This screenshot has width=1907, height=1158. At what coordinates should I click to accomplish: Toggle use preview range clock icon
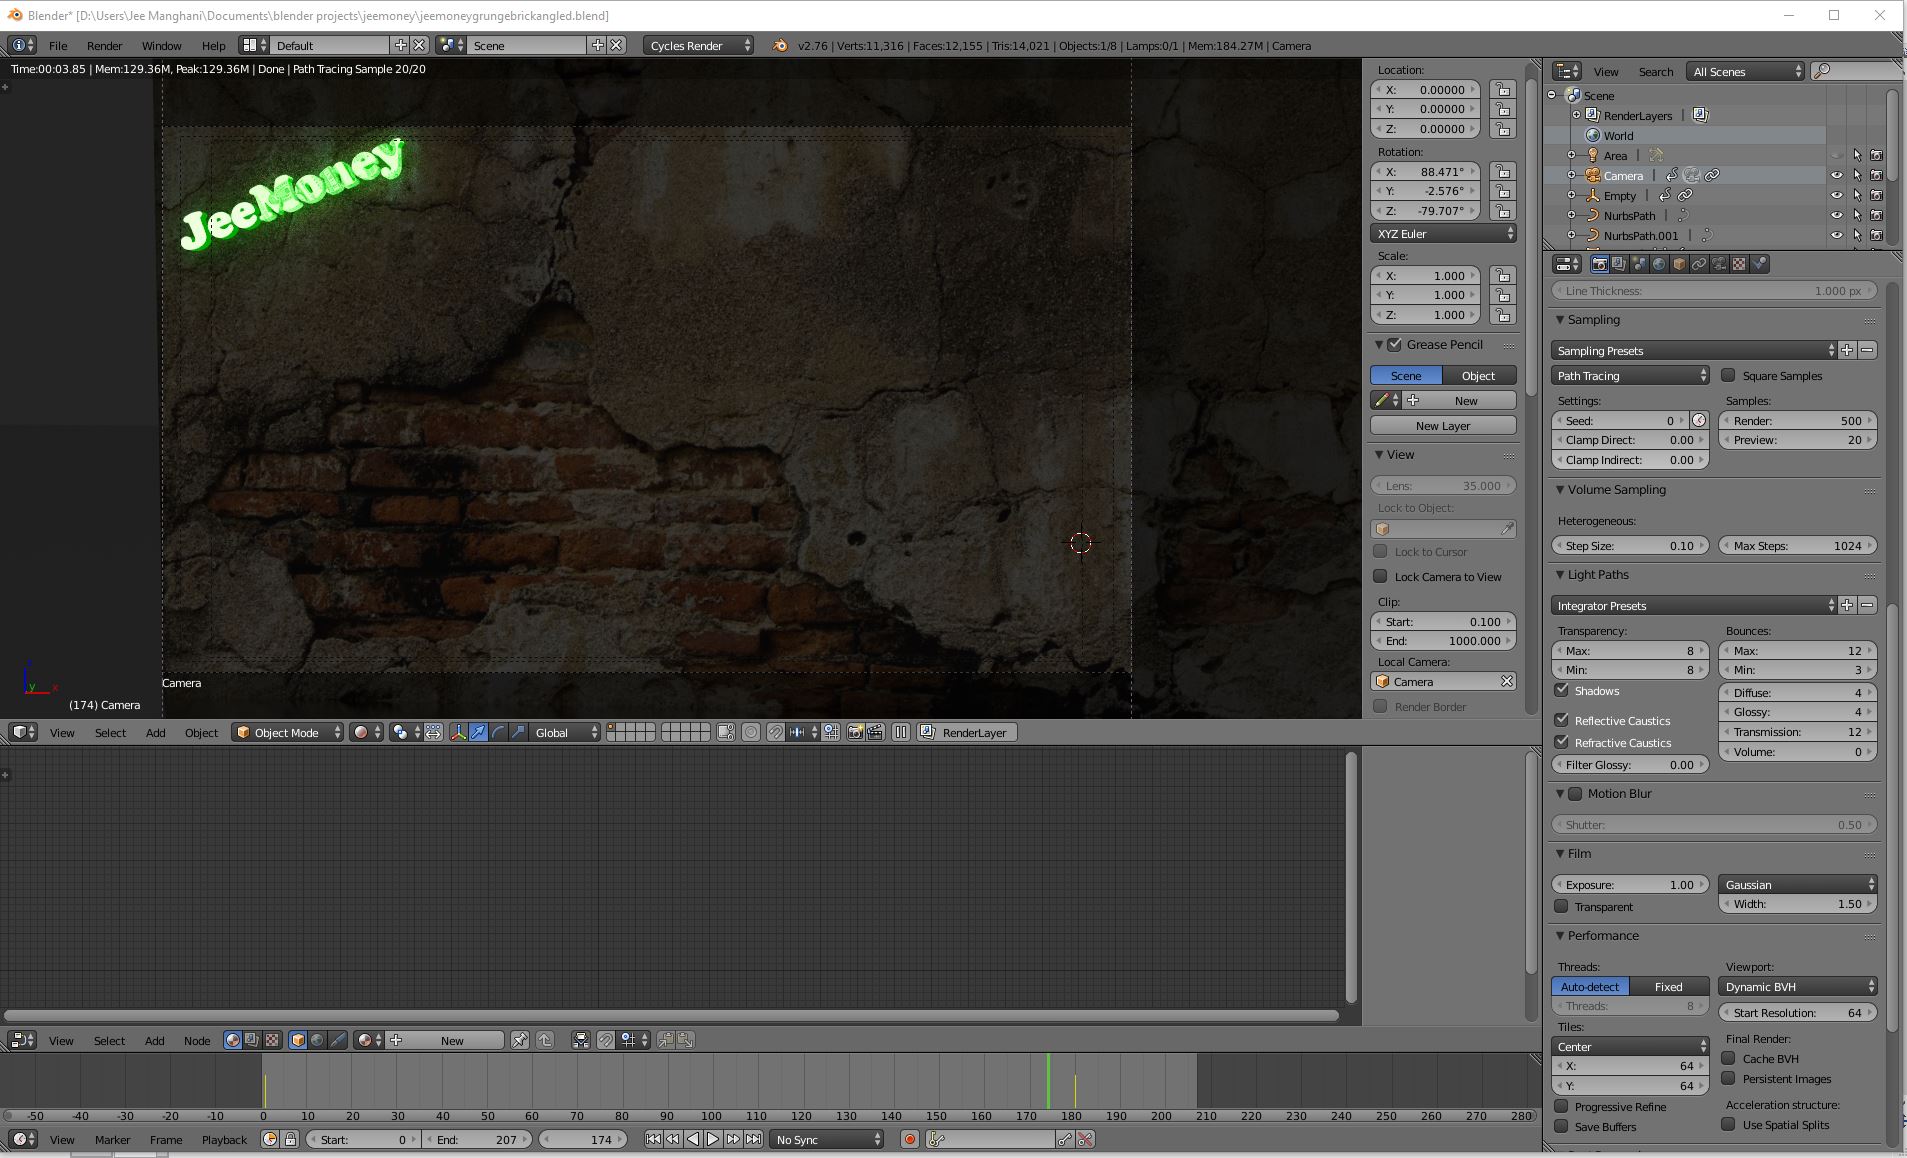coord(269,1139)
